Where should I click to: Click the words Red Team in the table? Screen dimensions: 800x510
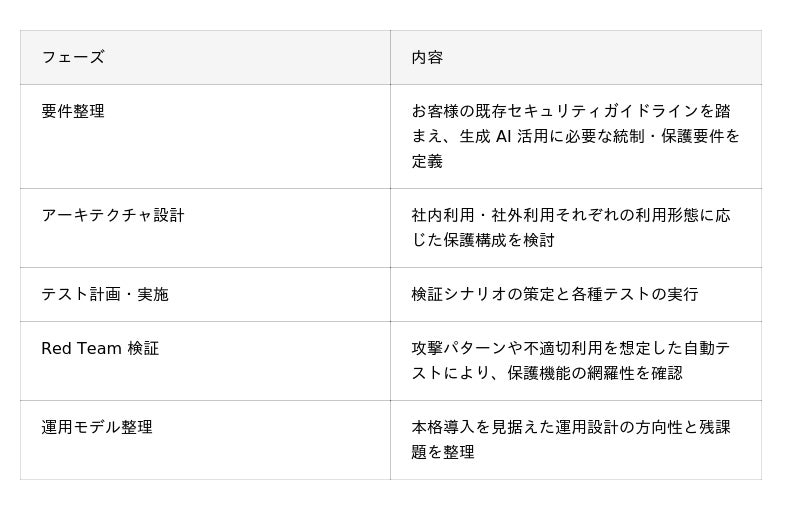82,348
